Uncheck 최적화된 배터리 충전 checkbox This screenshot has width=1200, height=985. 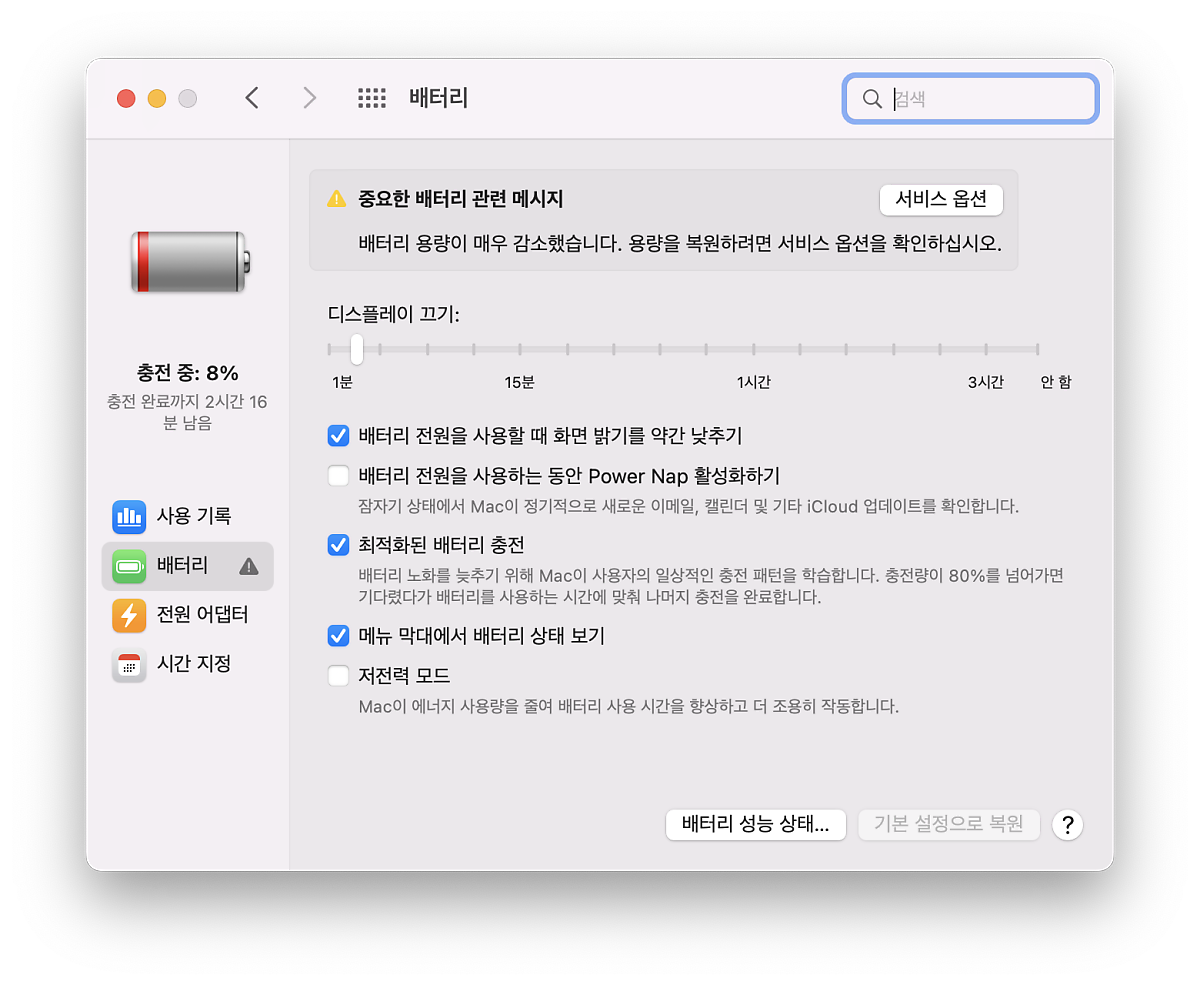338,545
